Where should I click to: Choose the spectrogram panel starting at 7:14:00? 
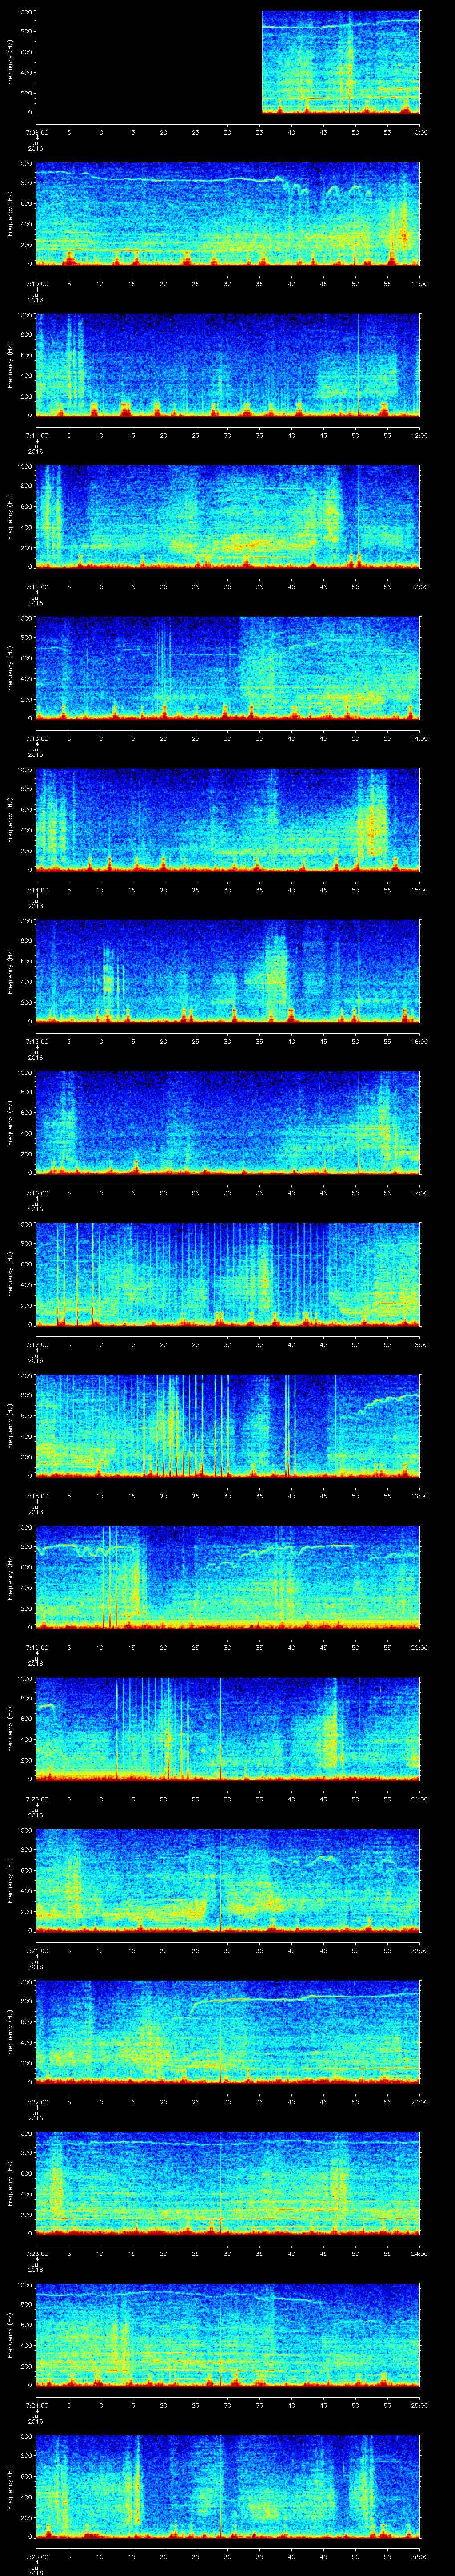[228, 819]
